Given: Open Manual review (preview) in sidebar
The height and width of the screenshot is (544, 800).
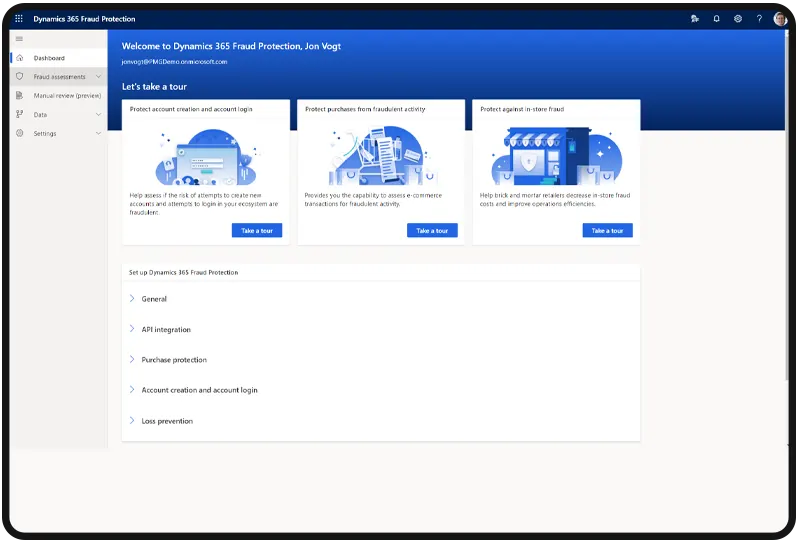Looking at the screenshot, I should pos(67,96).
